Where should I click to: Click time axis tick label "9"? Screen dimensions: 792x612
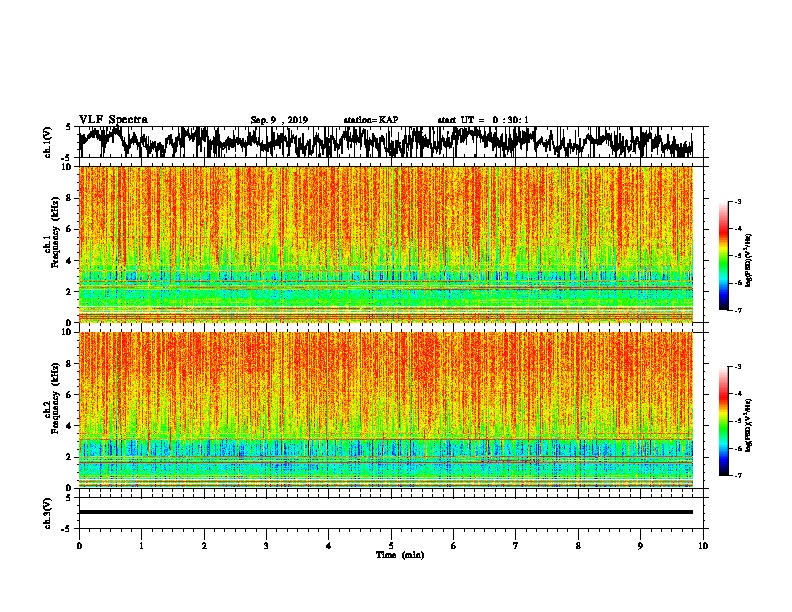pos(640,546)
